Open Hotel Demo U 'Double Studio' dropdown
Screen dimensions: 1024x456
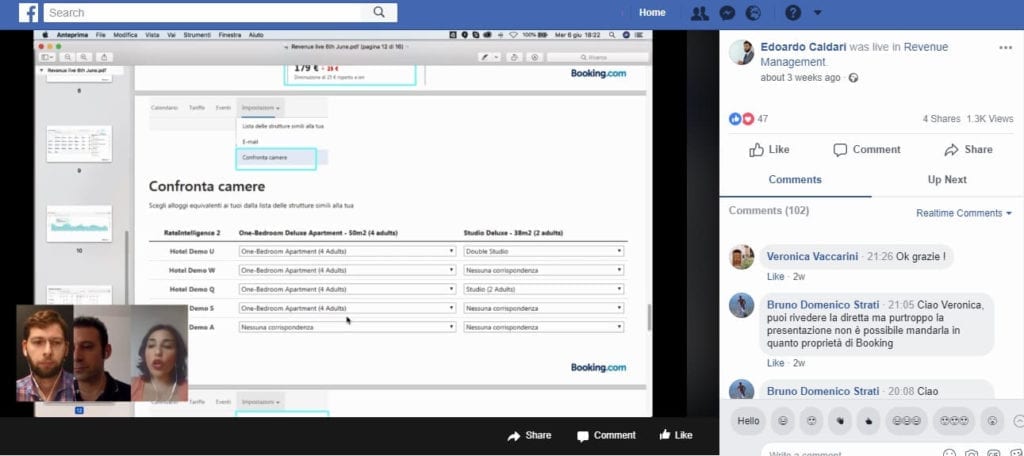pos(543,251)
